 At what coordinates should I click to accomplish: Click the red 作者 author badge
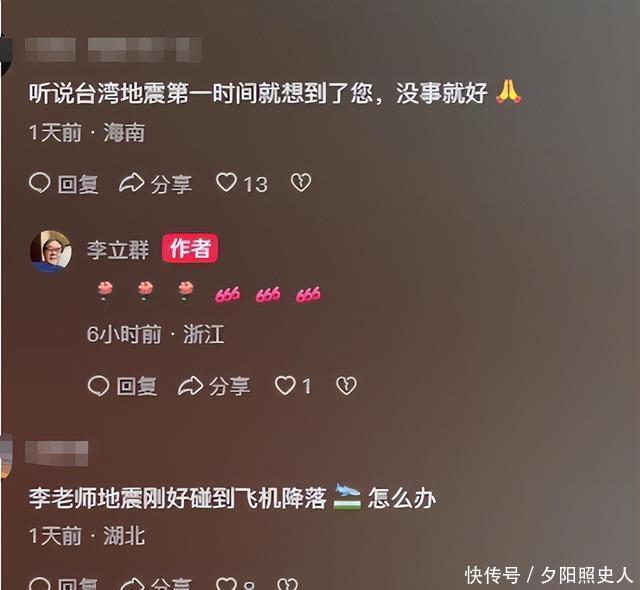[x=190, y=248]
